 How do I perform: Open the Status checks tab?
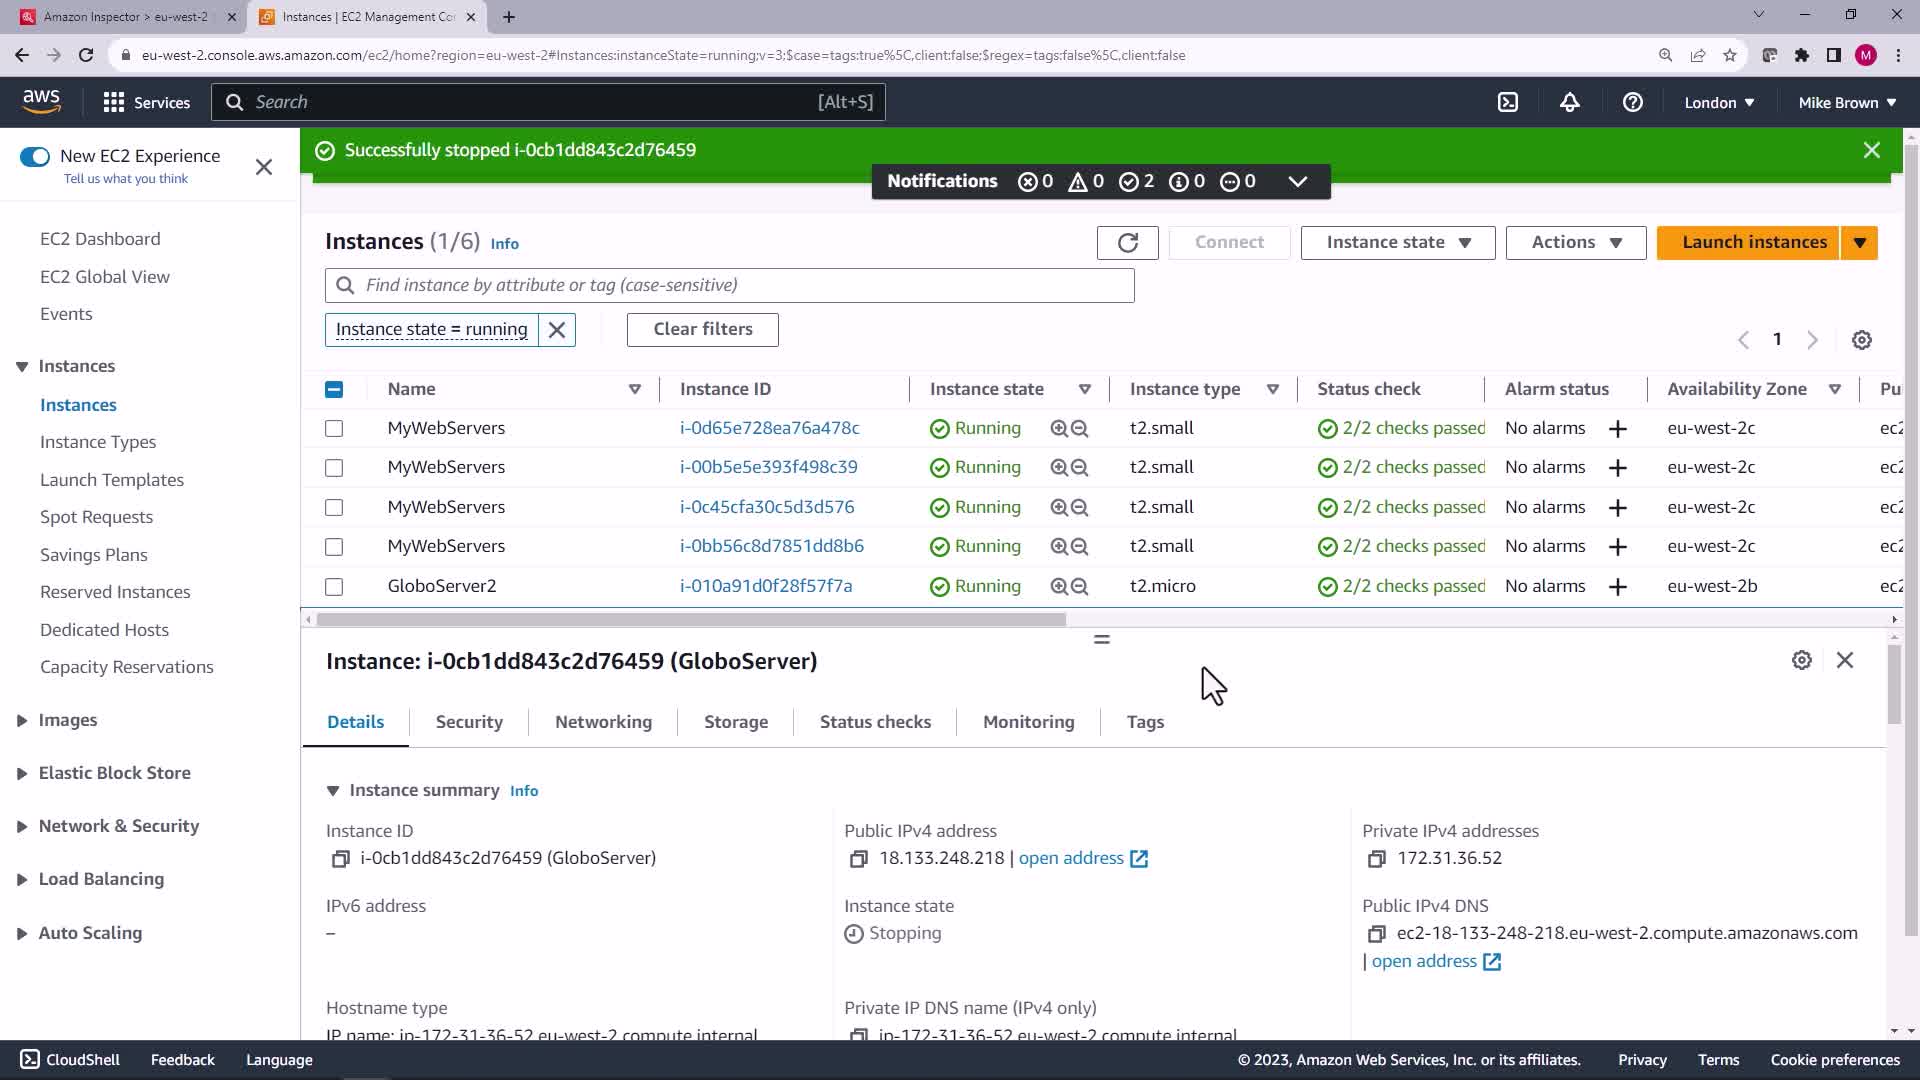[x=874, y=722]
